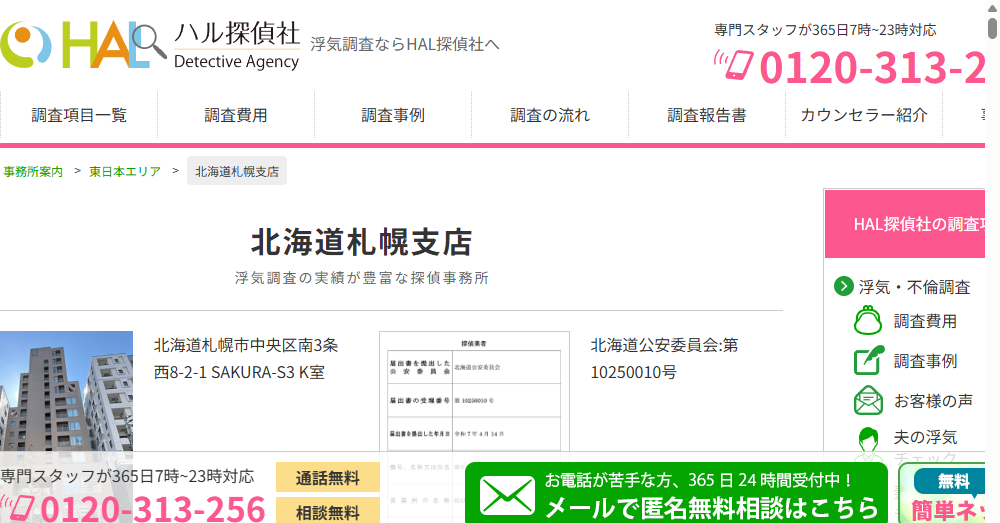Viewport: 1000px width, 523px height.
Task: Click the man silhouette icon beside 夫の浮気
Action: (868, 438)
